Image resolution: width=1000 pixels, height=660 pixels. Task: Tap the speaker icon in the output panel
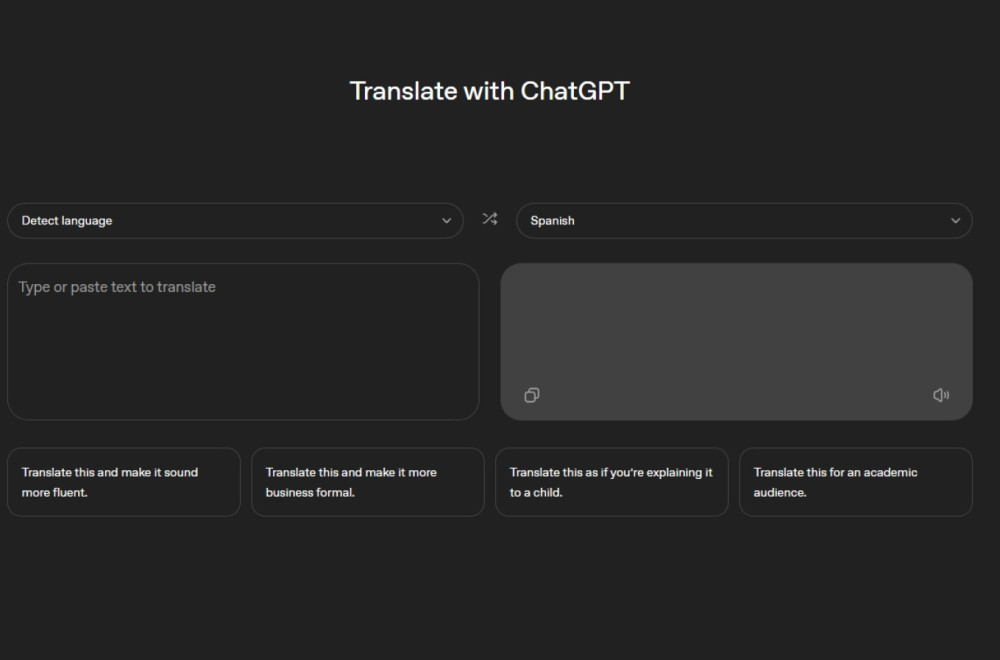coord(941,394)
